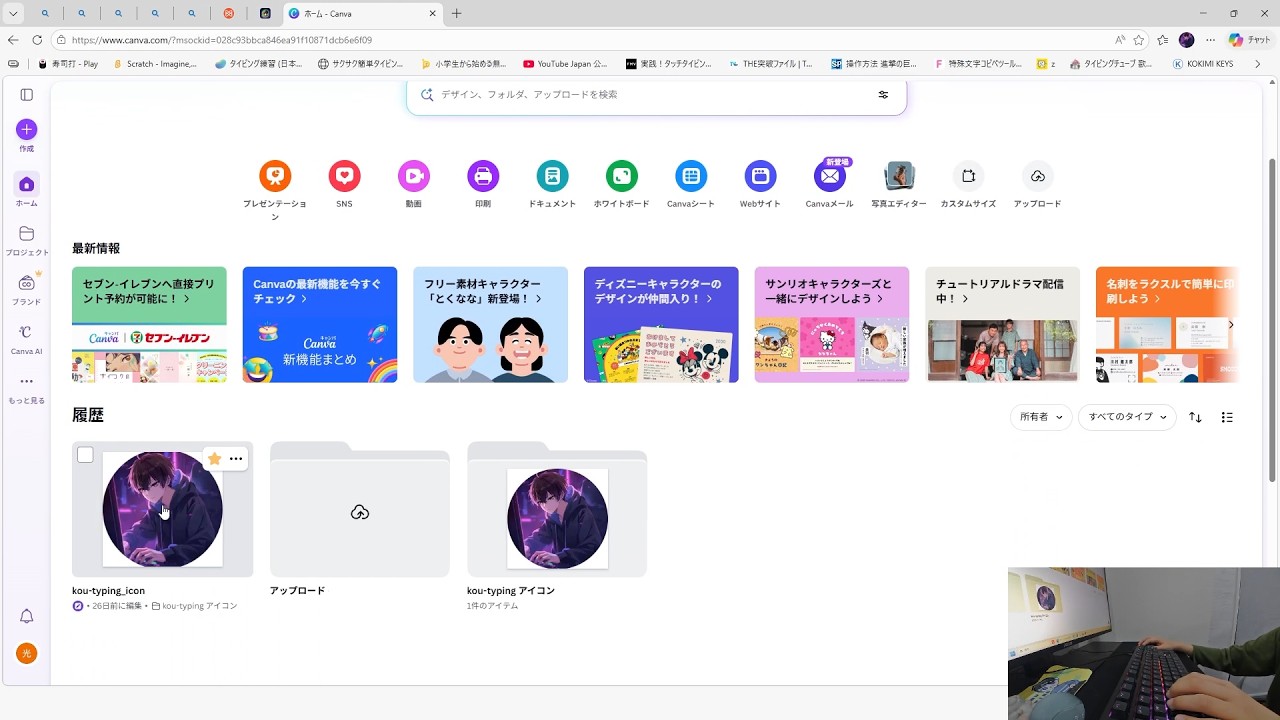Click the purple 作成 plus button

tap(27, 129)
